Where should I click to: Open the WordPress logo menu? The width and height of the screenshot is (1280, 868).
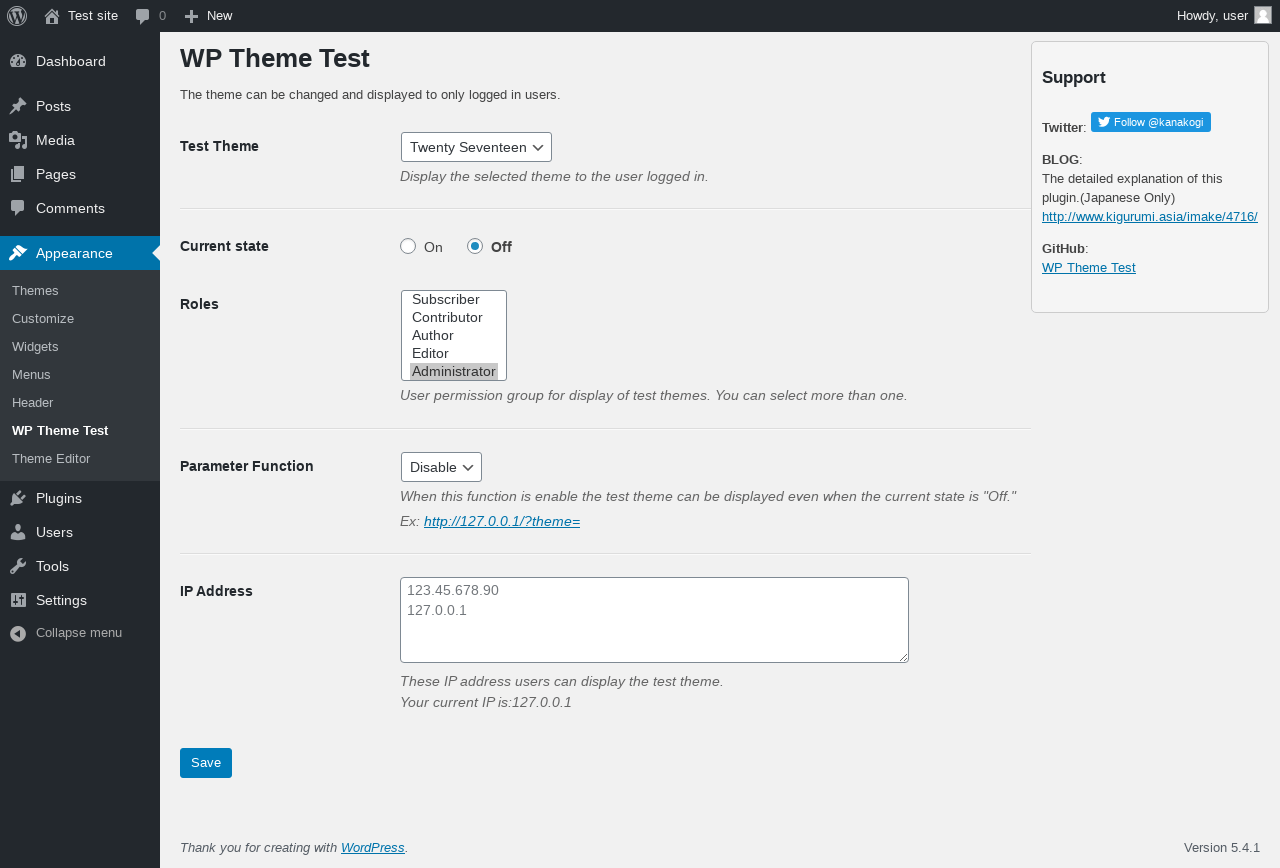tap(17, 16)
